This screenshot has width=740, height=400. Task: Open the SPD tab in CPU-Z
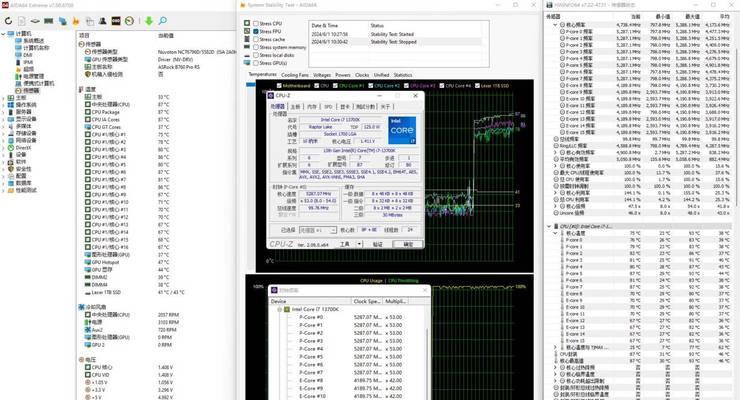click(328, 107)
